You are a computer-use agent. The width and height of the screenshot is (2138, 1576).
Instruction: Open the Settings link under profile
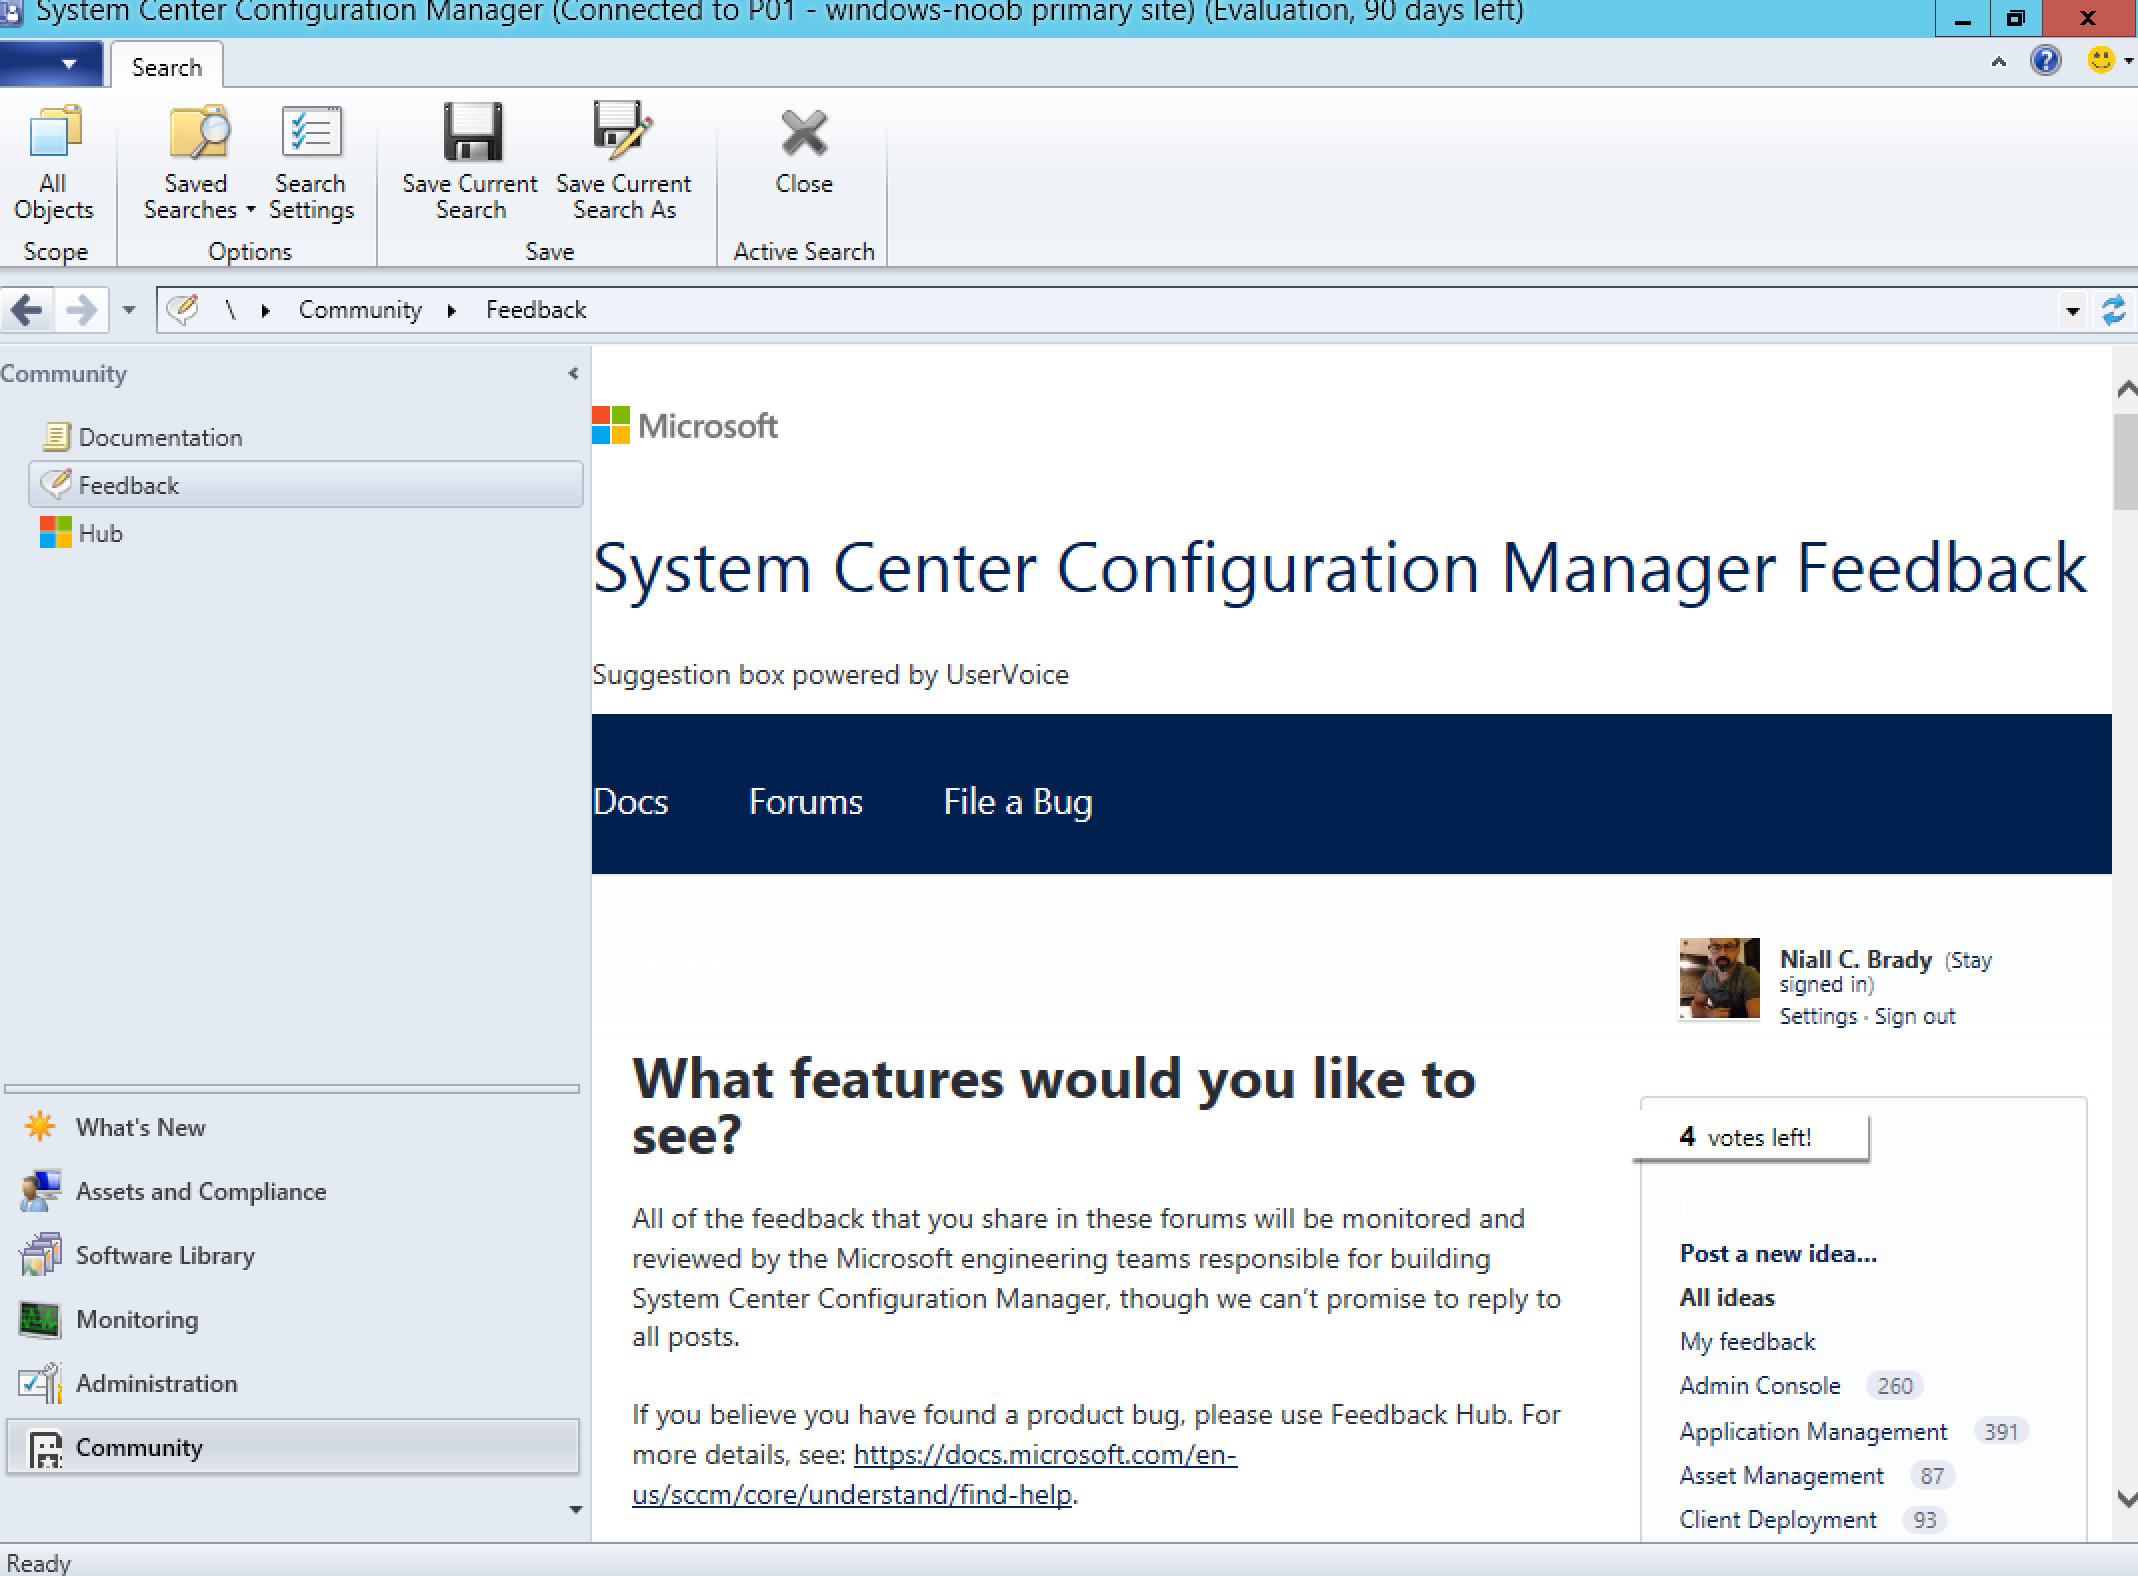[1817, 1016]
